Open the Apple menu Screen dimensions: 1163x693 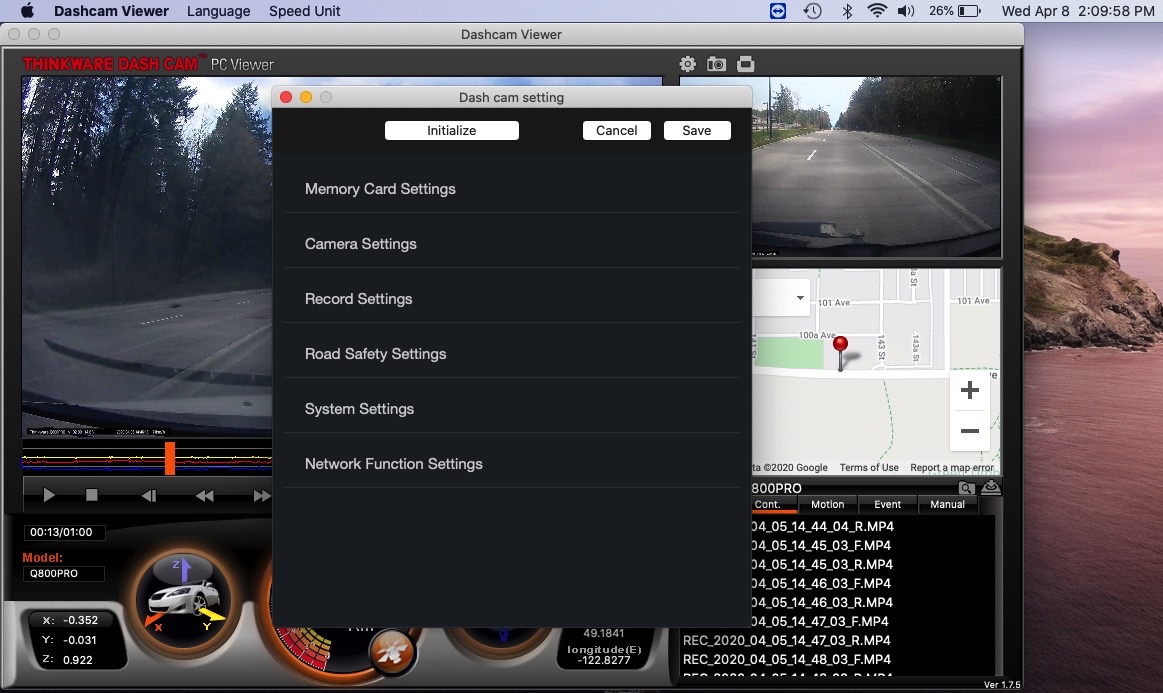pyautogui.click(x=27, y=11)
